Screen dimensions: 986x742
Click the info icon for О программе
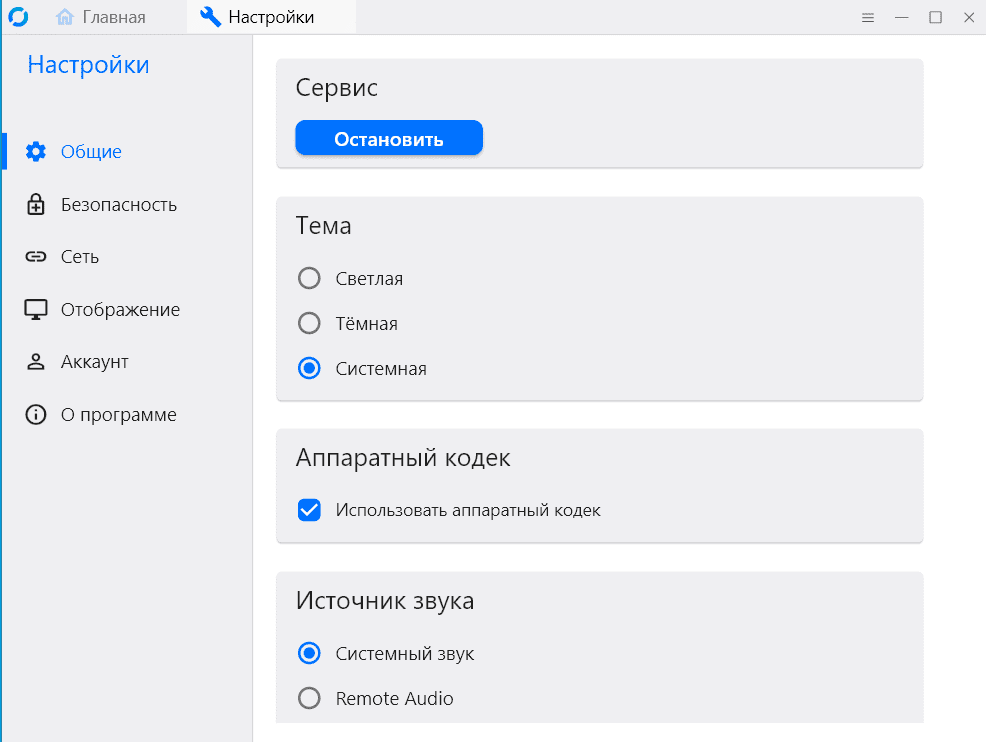coord(36,415)
